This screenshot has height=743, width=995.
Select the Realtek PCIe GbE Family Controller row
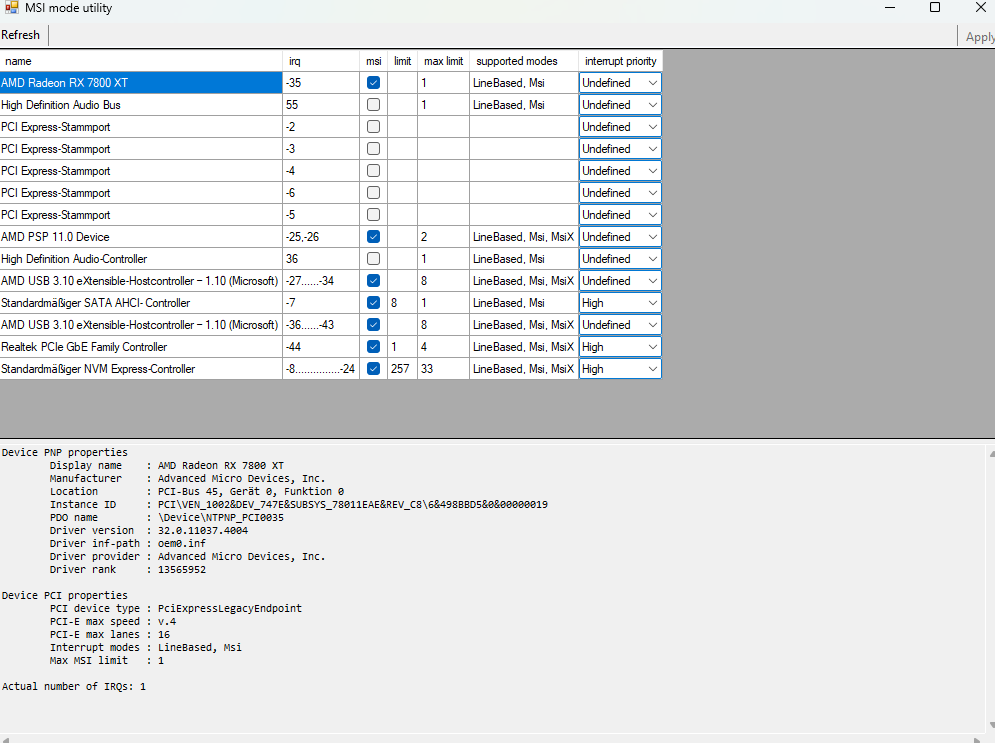(141, 346)
